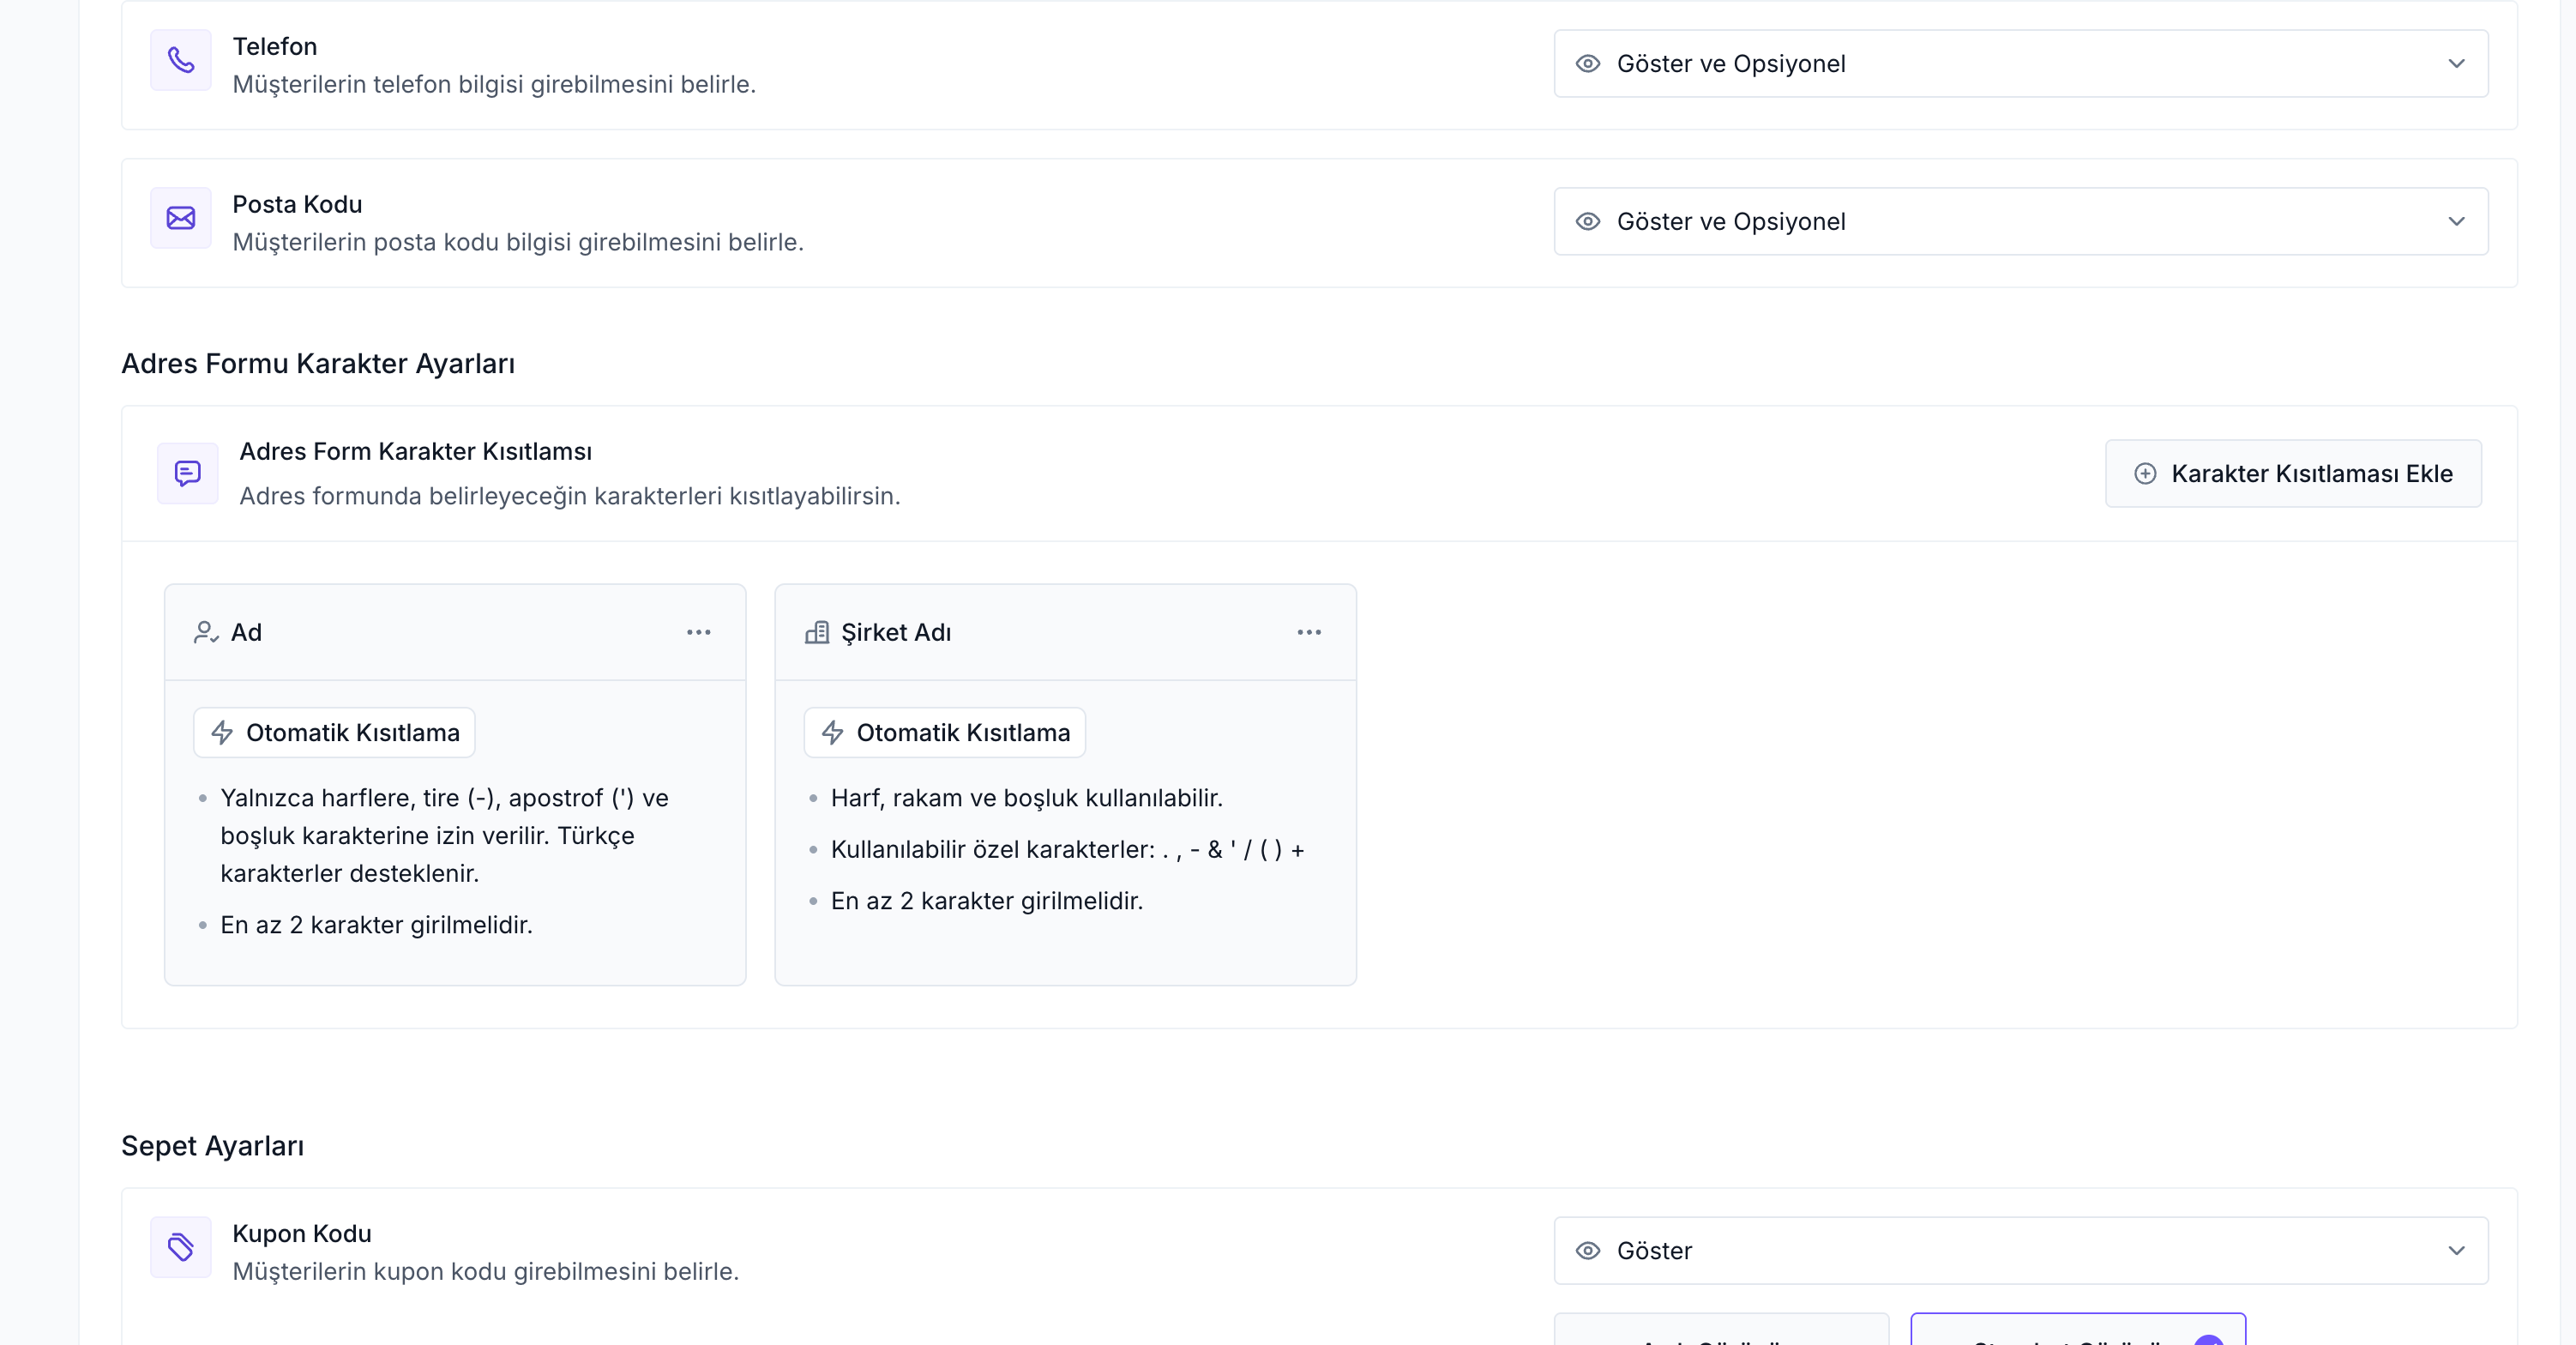Click the building icon beside Şirket Adı
Screen dimensions: 2576x1345
coord(817,632)
